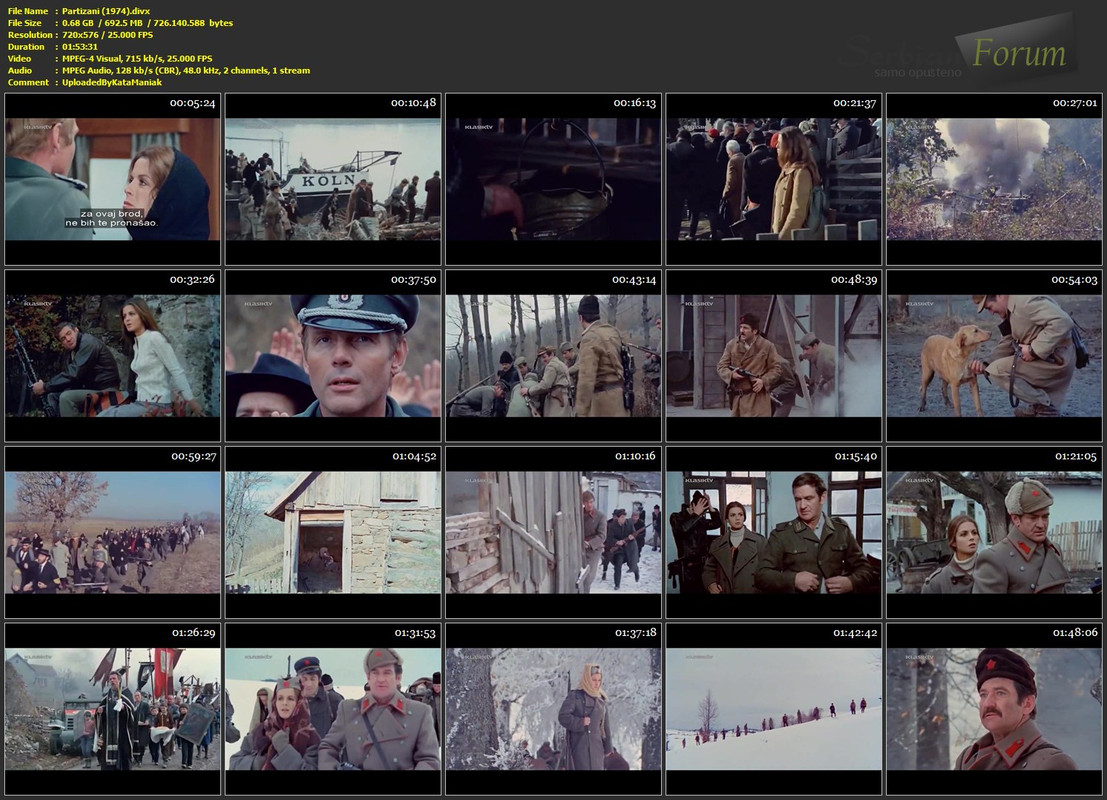Screen dimensions: 1107x800
Task: Click the resolution value '720x576 / 25.000 FPS'
Action: [x=107, y=35]
